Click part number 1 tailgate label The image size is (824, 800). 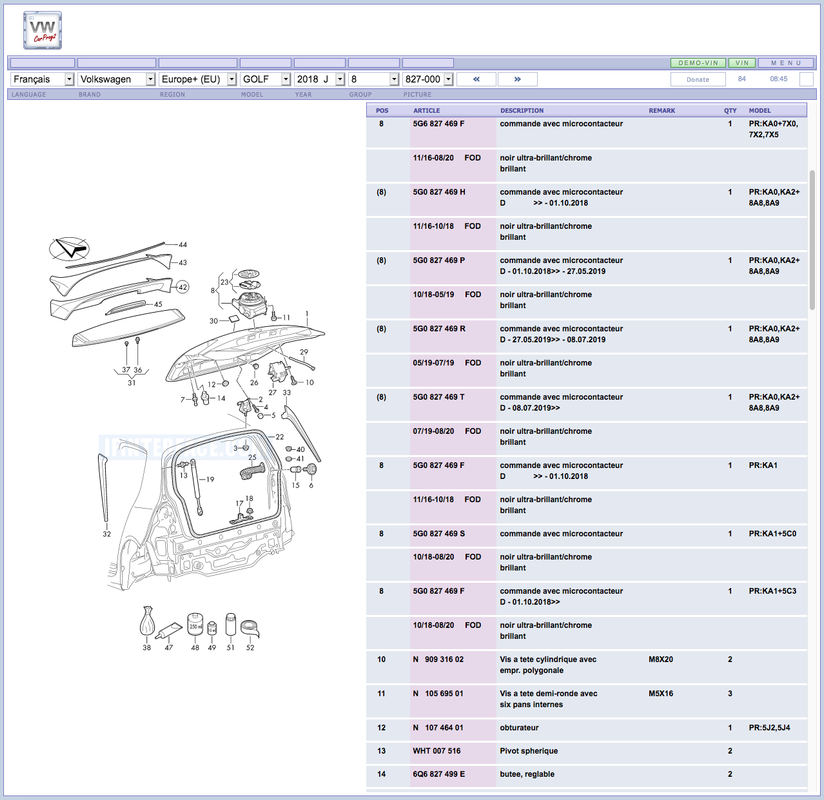[x=307, y=314]
